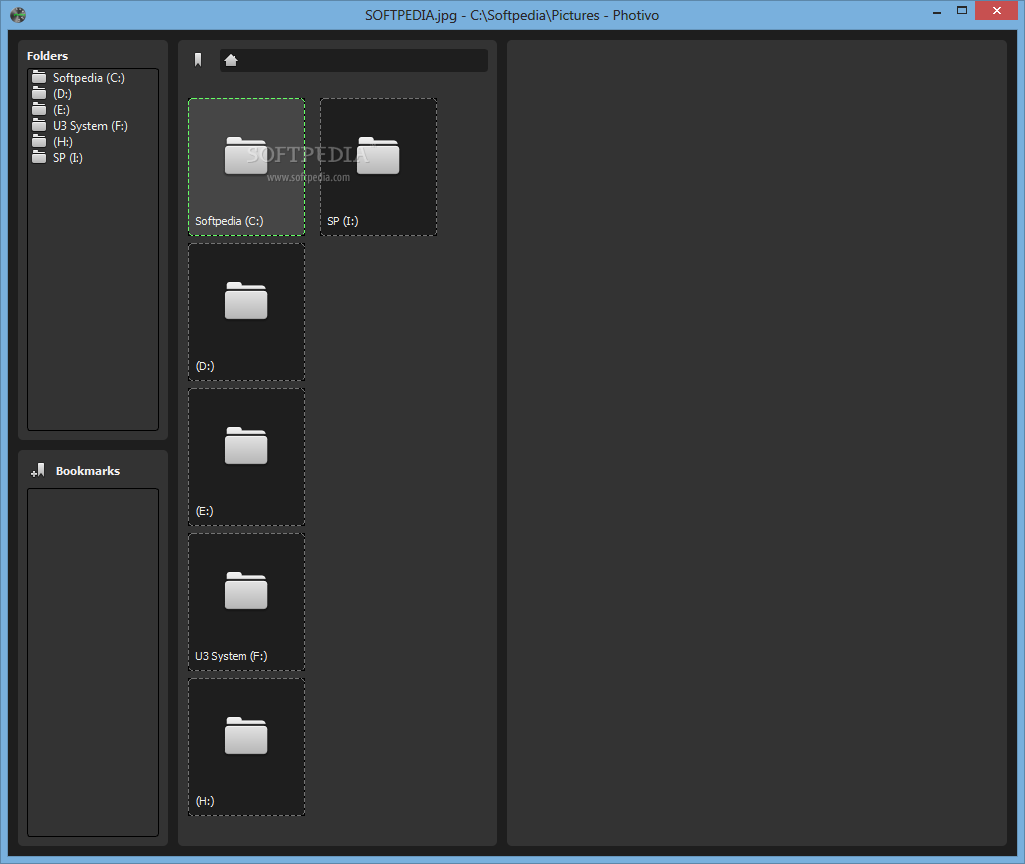Close the Photivo window
Screen dimensions: 1025x864
(x=997, y=10)
